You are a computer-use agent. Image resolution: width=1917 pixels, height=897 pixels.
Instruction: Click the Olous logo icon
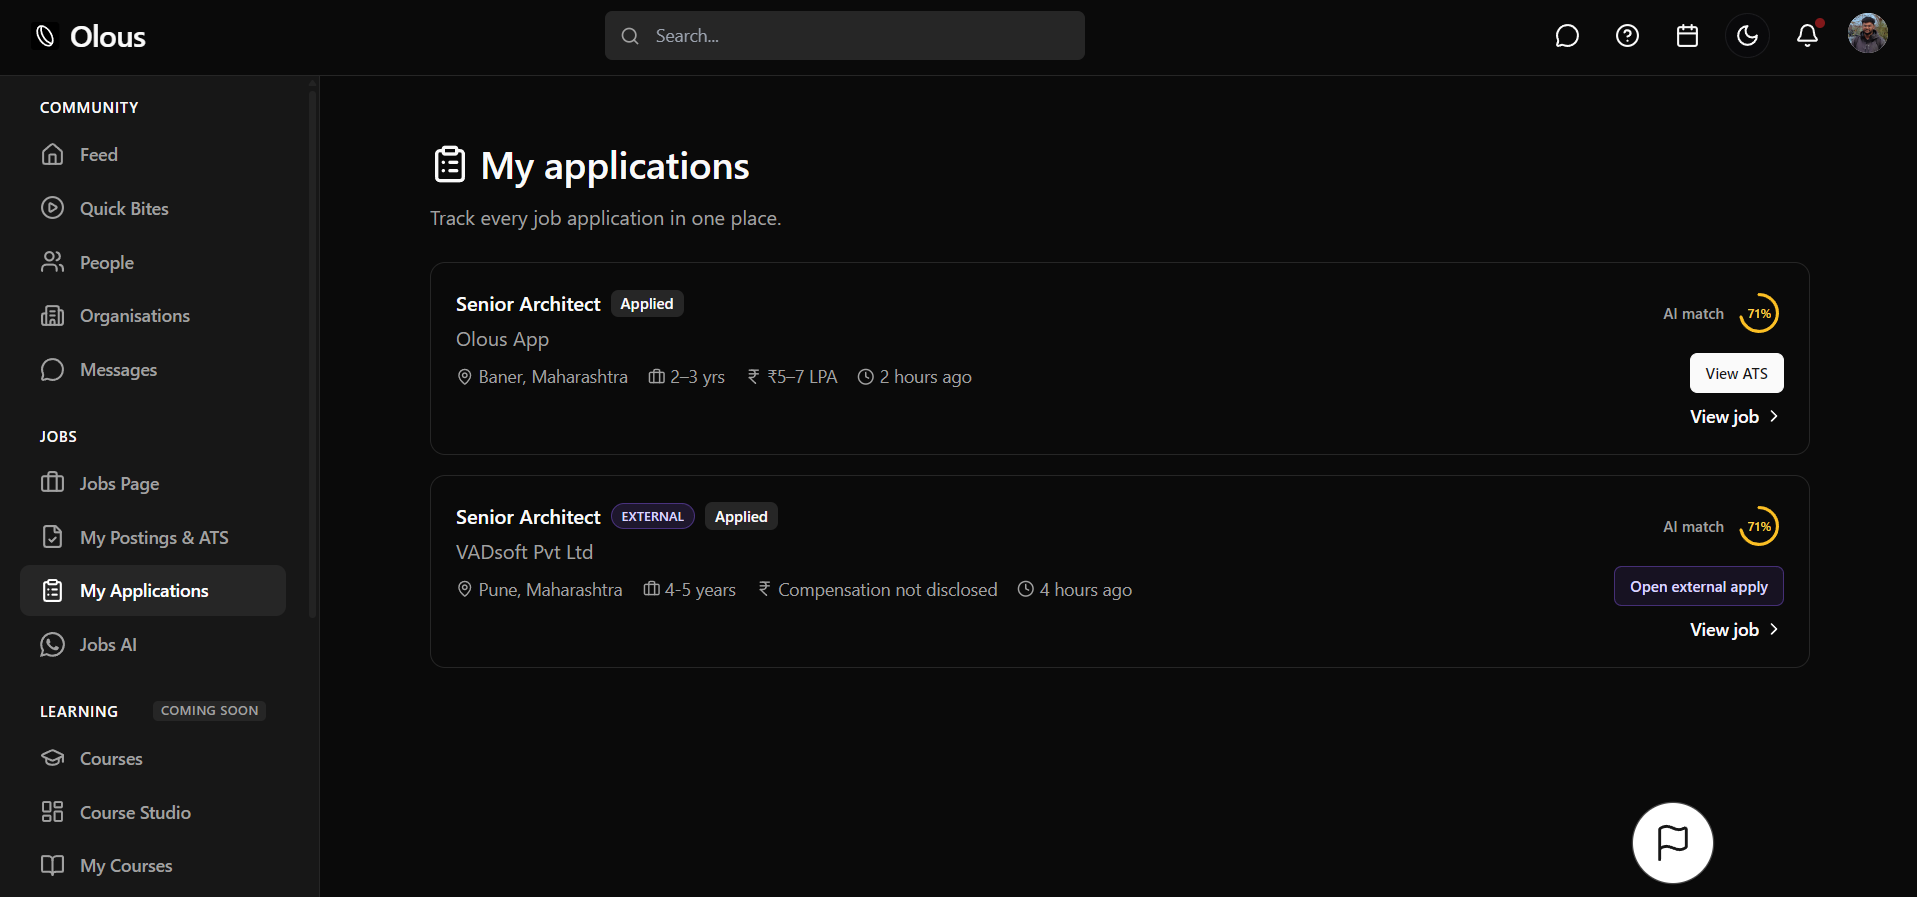pyautogui.click(x=46, y=37)
